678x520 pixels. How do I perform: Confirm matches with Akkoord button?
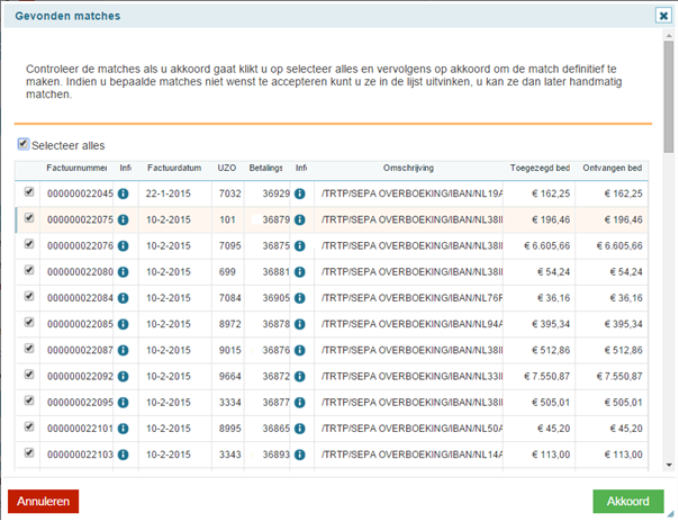click(628, 501)
